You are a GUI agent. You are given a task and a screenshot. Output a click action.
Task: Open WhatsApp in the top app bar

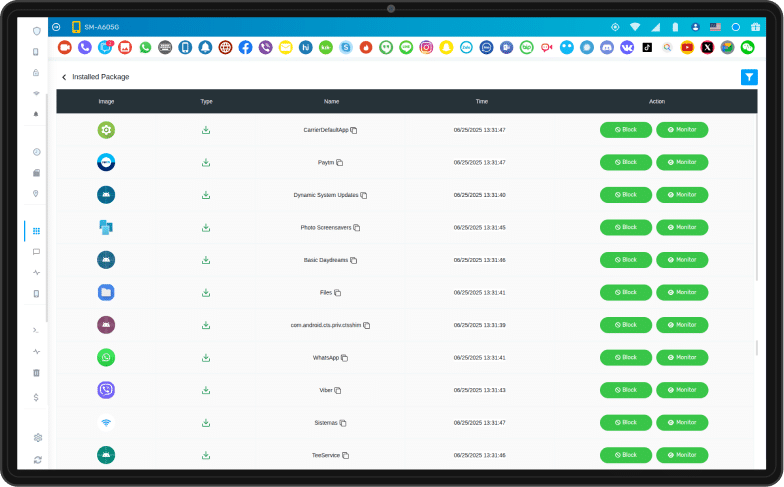[x=145, y=48]
